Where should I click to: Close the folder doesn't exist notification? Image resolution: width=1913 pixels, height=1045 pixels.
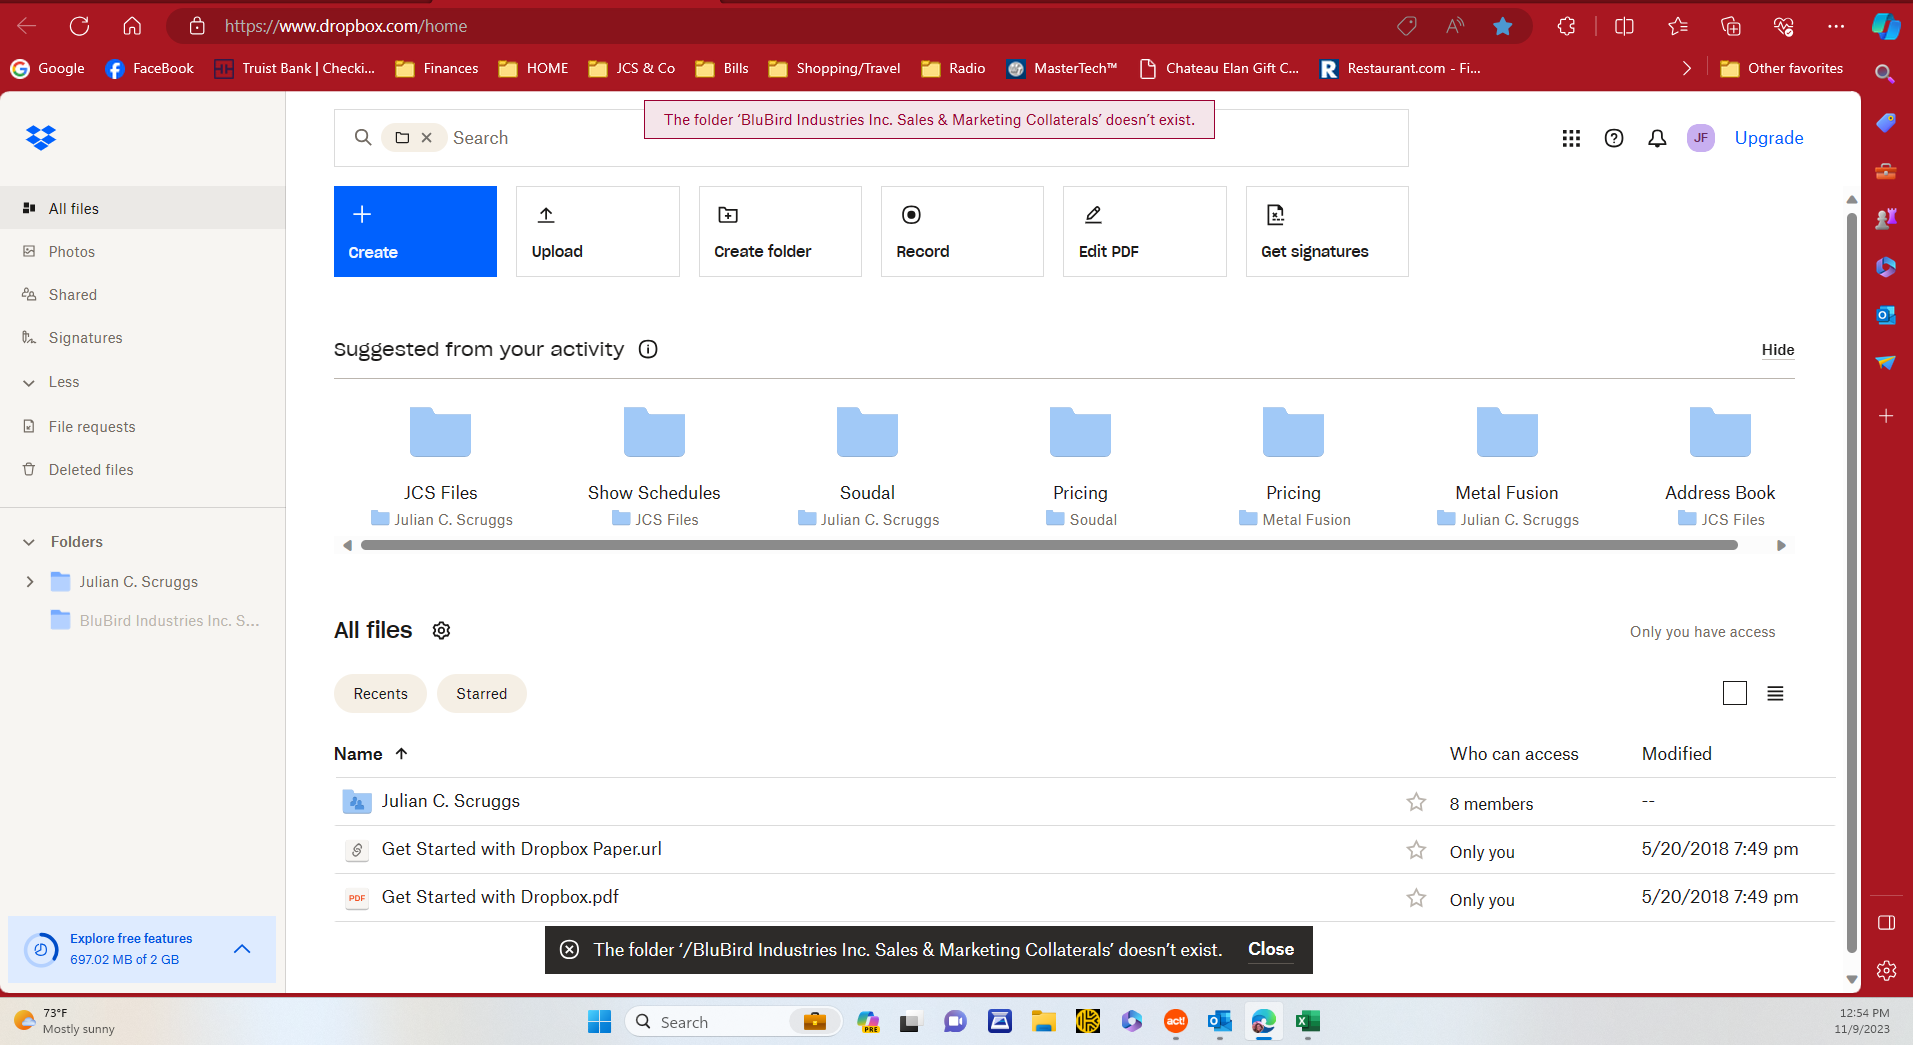1271,949
